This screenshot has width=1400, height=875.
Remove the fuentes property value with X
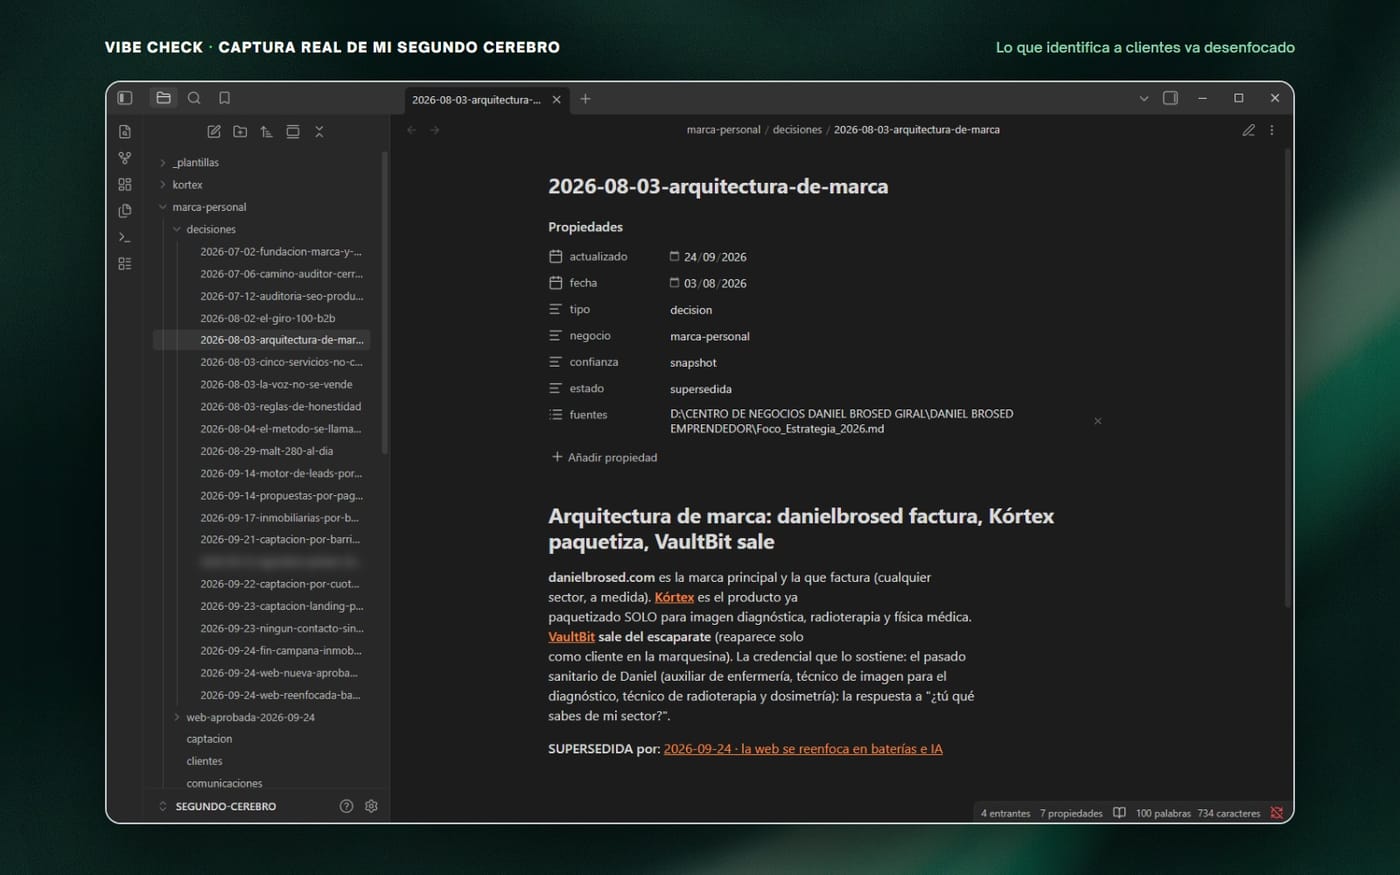pyautogui.click(x=1097, y=421)
